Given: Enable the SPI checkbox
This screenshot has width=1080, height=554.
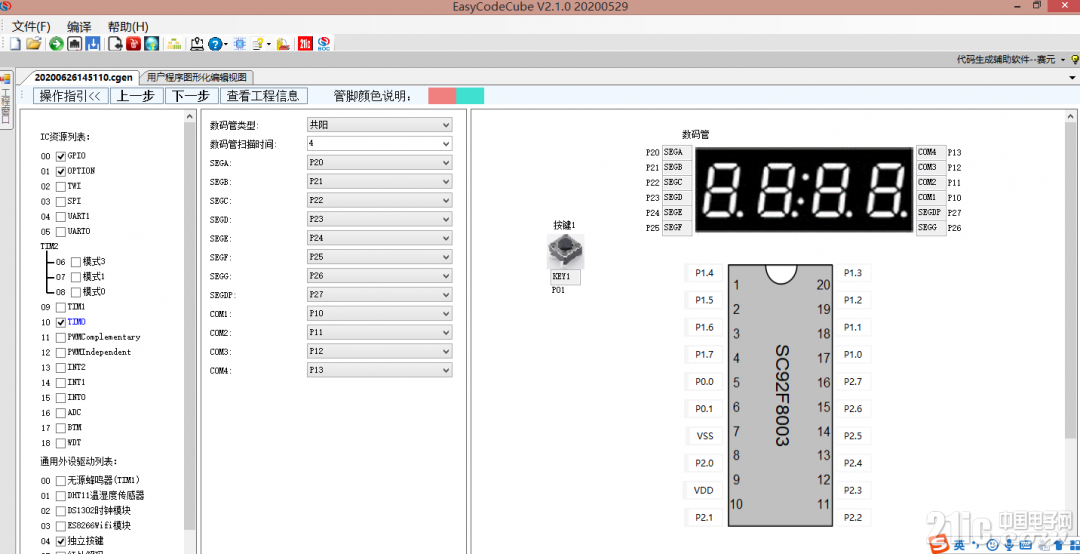Looking at the screenshot, I should coord(61,202).
